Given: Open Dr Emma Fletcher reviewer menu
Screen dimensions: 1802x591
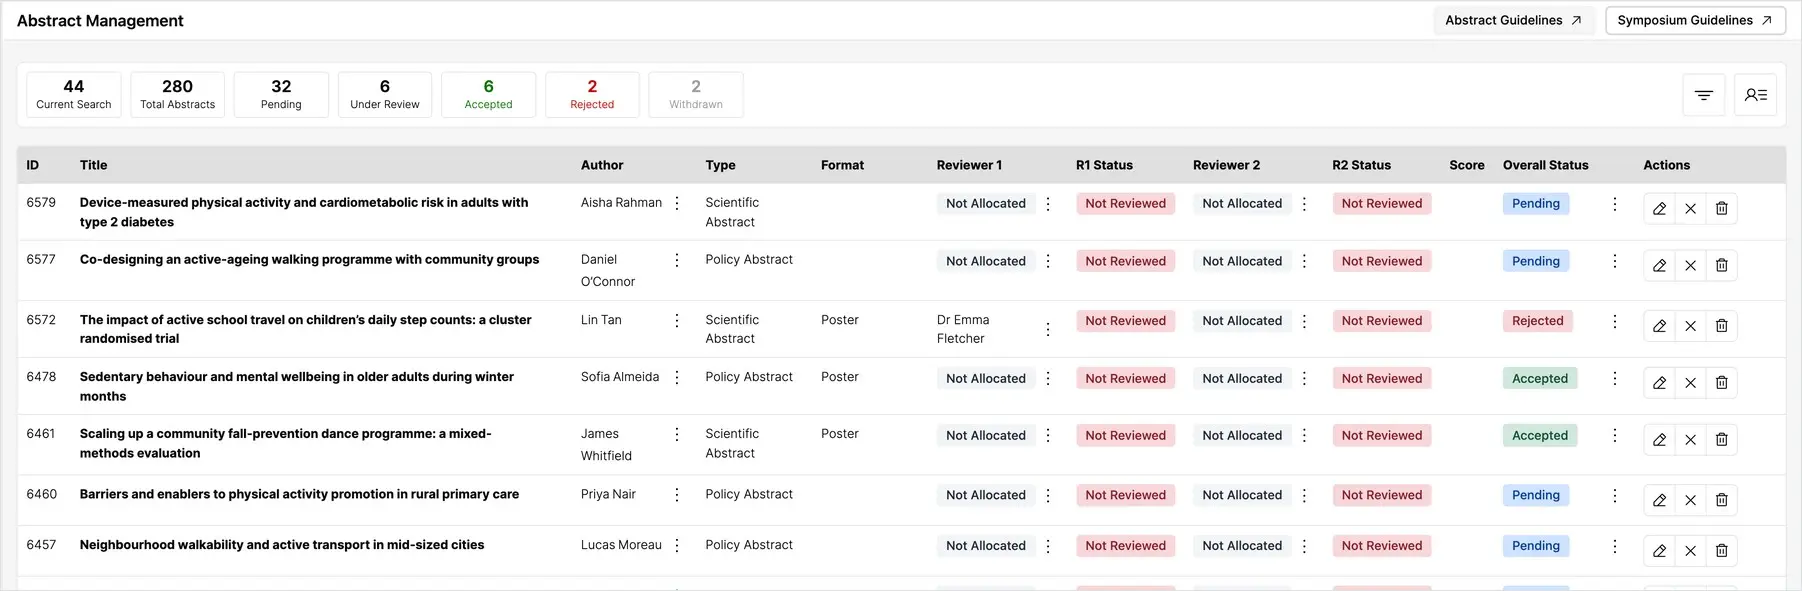Looking at the screenshot, I should pyautogui.click(x=1048, y=329).
